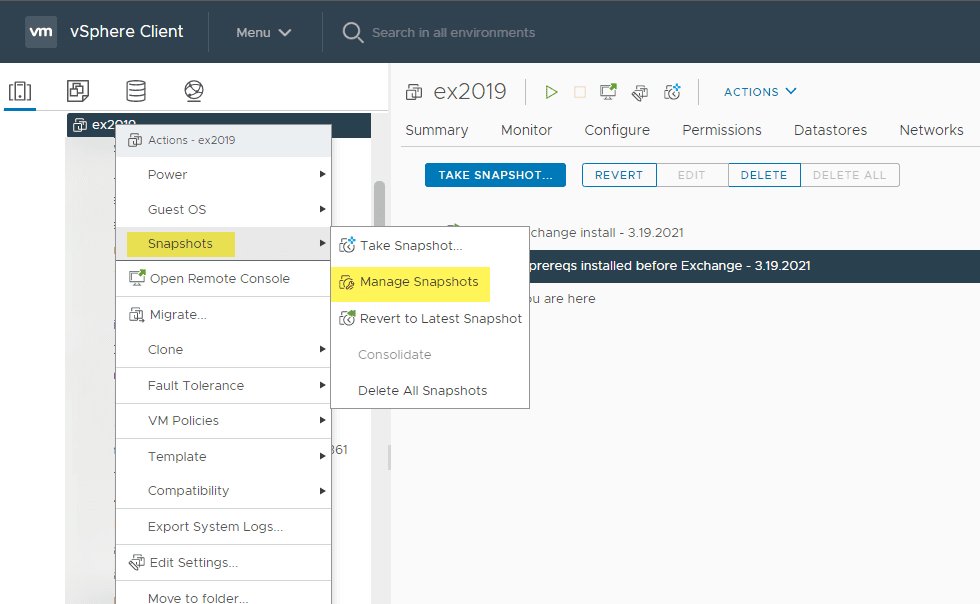Choose Manage Snapshots from submenu
980x604 pixels.
click(x=430, y=282)
